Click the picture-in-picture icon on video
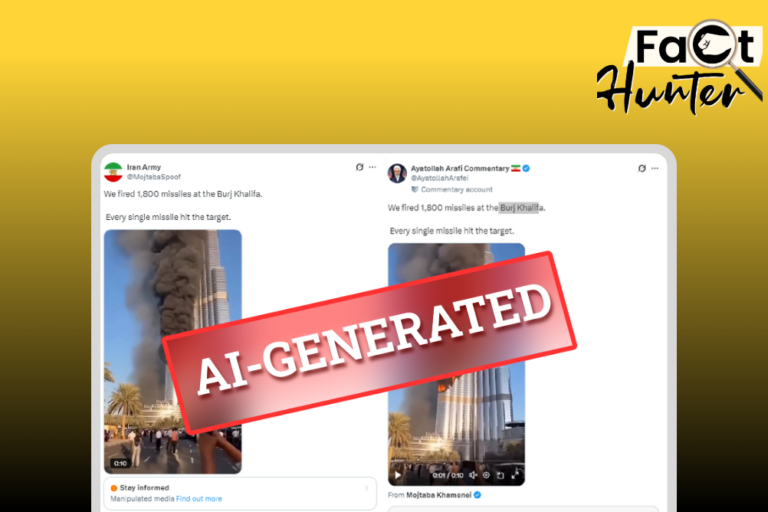The image size is (768, 512). (501, 475)
